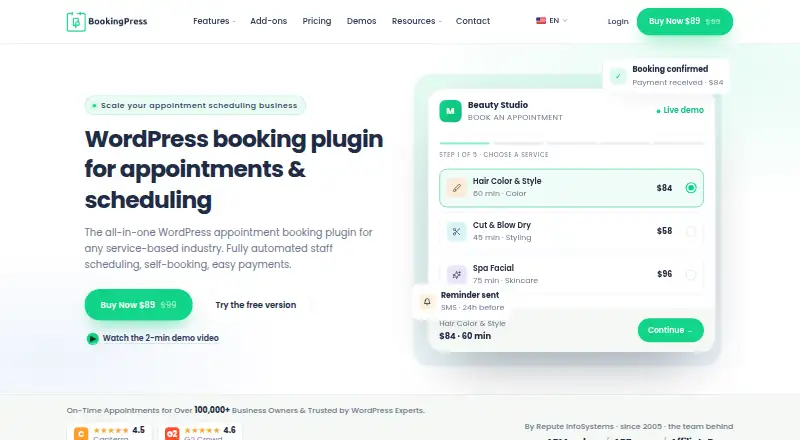Click the US flag language icon

click(x=541, y=20)
